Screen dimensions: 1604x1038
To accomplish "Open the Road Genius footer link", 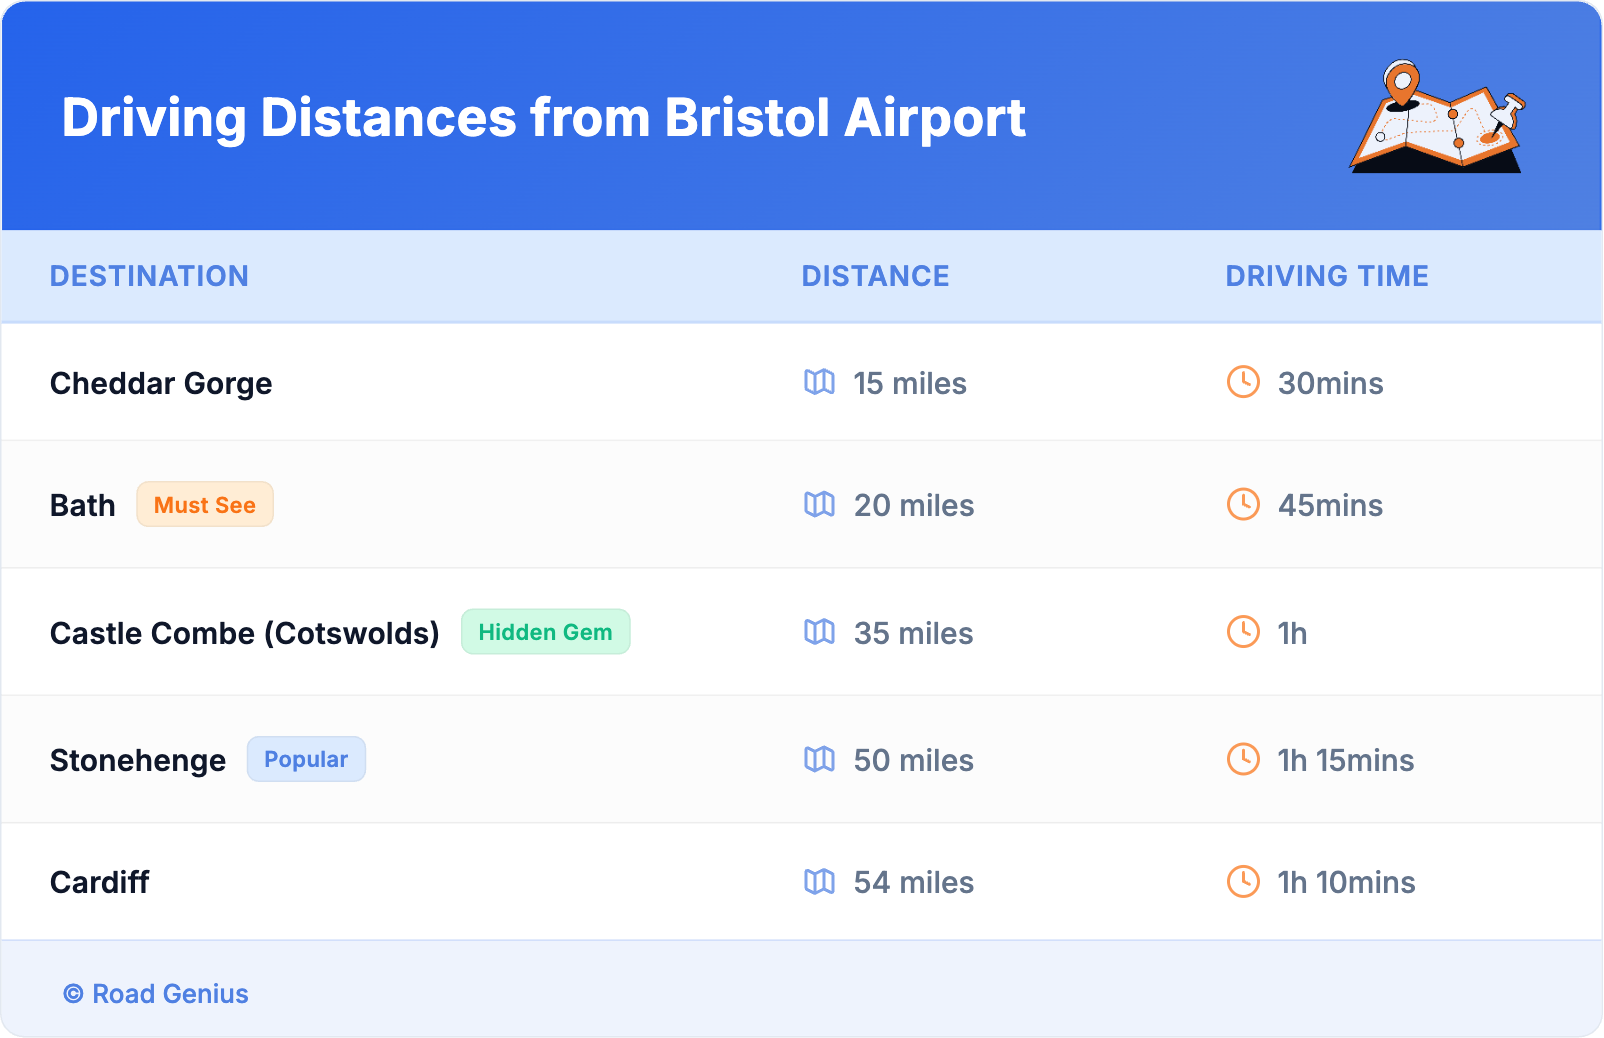I will [x=157, y=994].
